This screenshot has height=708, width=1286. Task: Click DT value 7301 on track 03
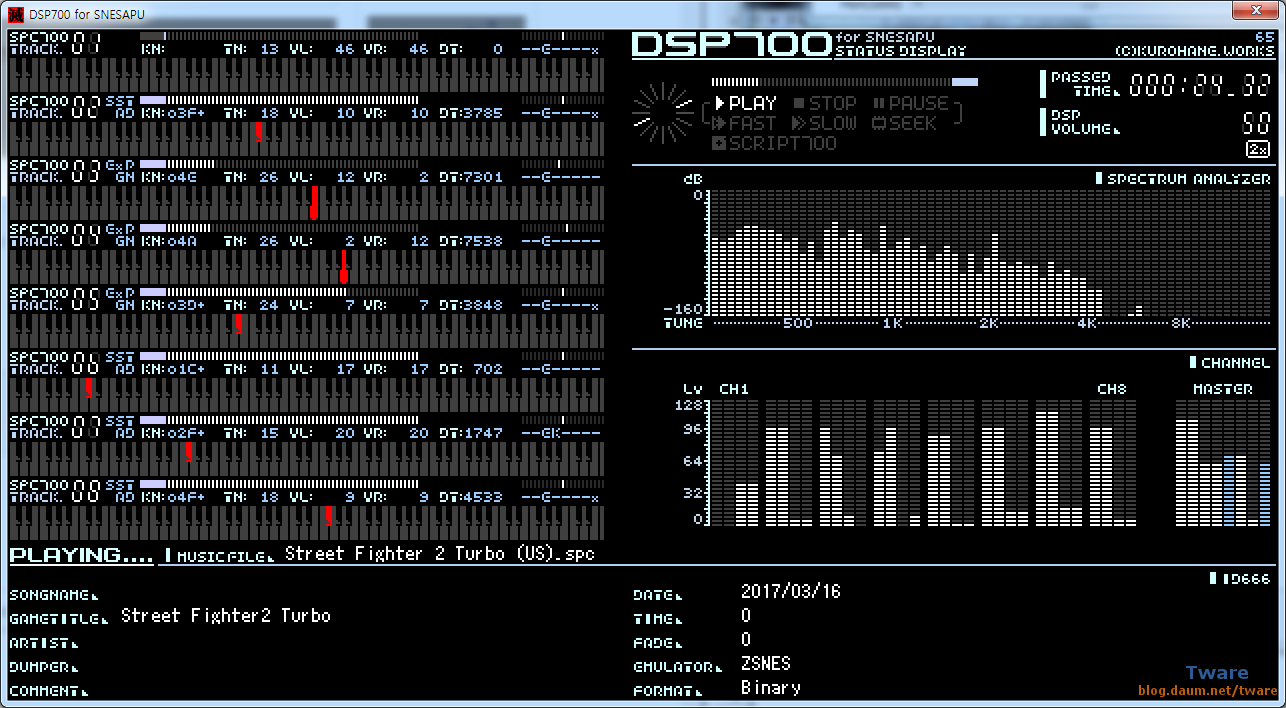click(x=484, y=177)
